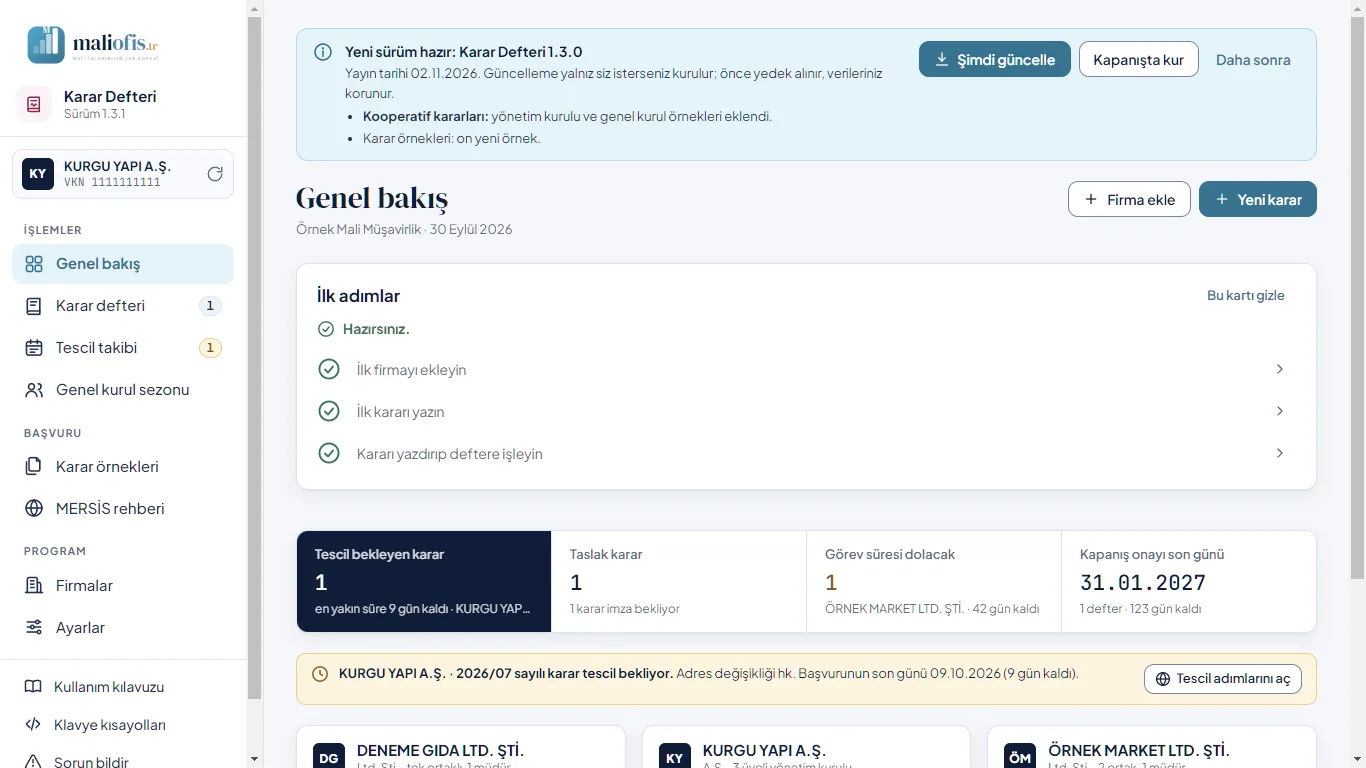Open Tescil takibi in the sidebar

[123, 348]
